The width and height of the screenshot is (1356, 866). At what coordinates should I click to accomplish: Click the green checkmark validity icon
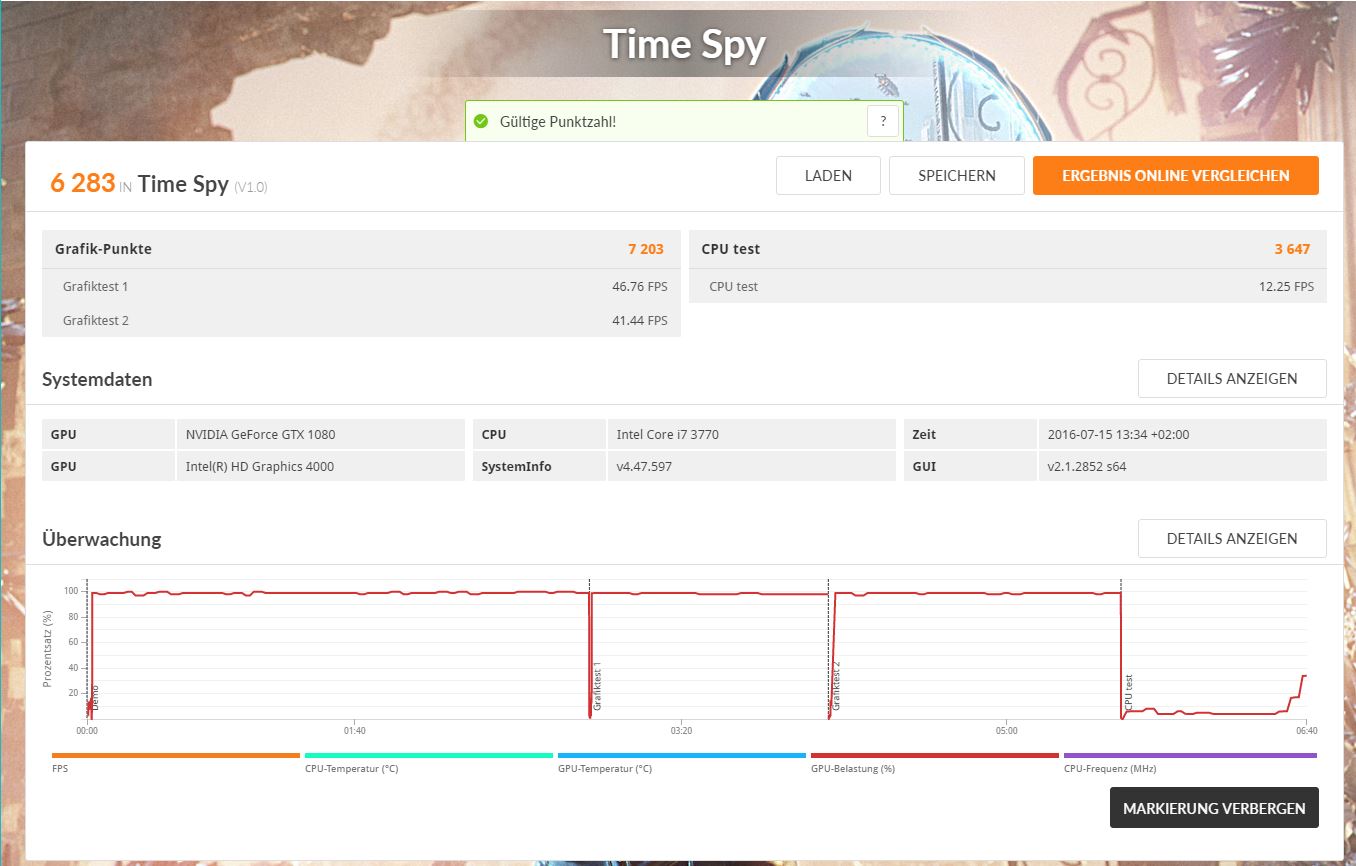[481, 121]
